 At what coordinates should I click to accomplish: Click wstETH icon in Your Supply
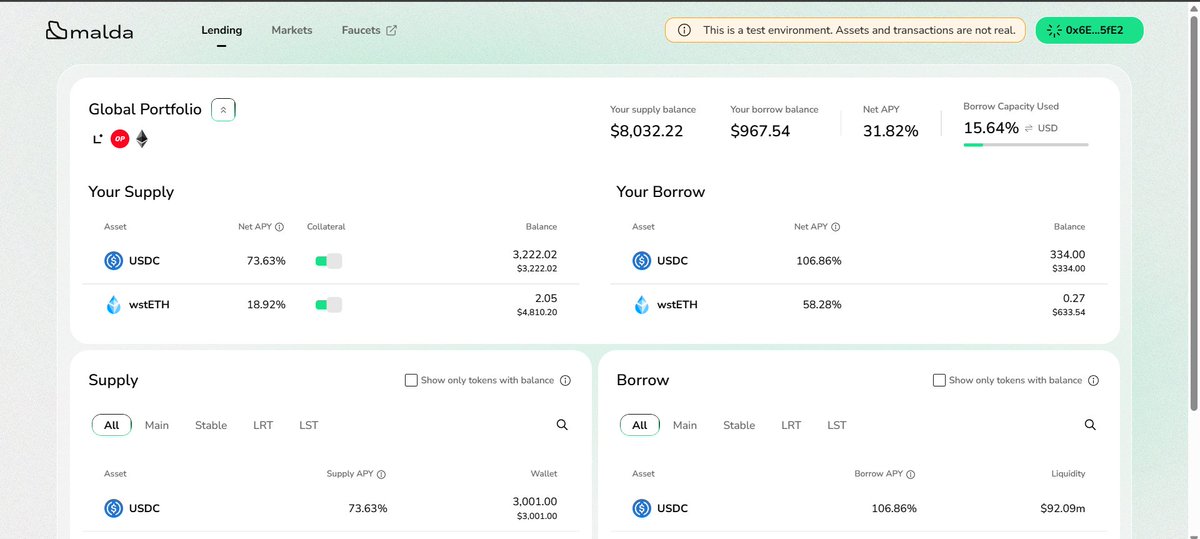(114, 305)
